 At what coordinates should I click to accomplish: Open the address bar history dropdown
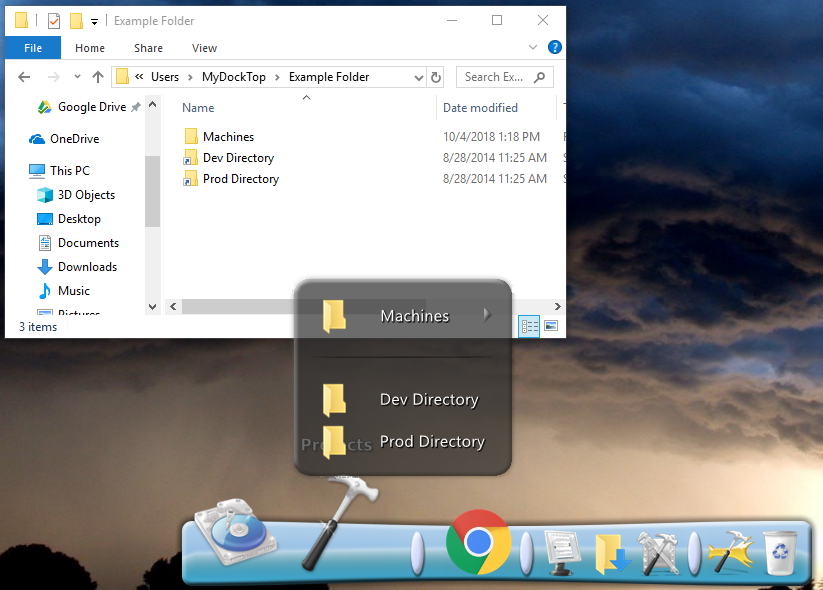tap(418, 77)
